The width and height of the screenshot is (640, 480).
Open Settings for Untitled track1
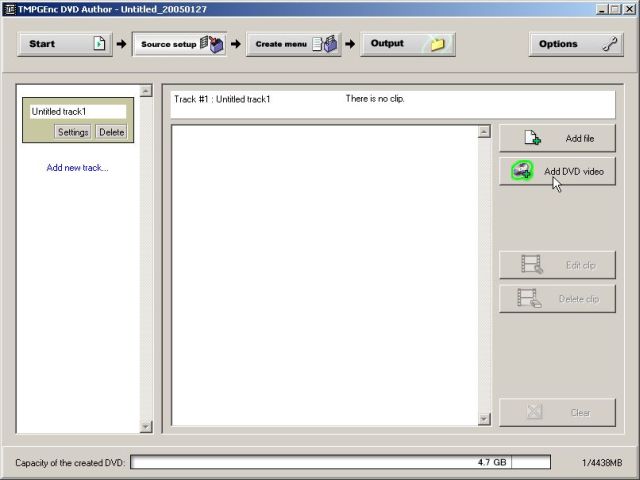pos(73,132)
